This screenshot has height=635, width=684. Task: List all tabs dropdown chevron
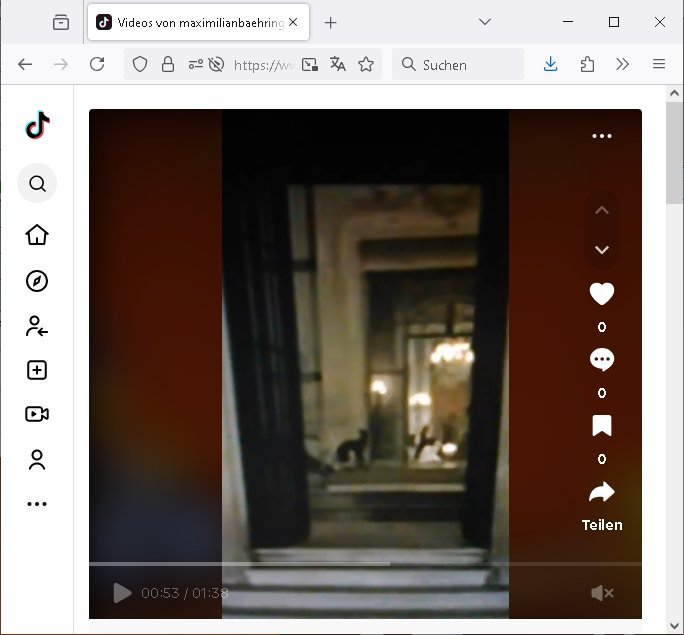[485, 22]
